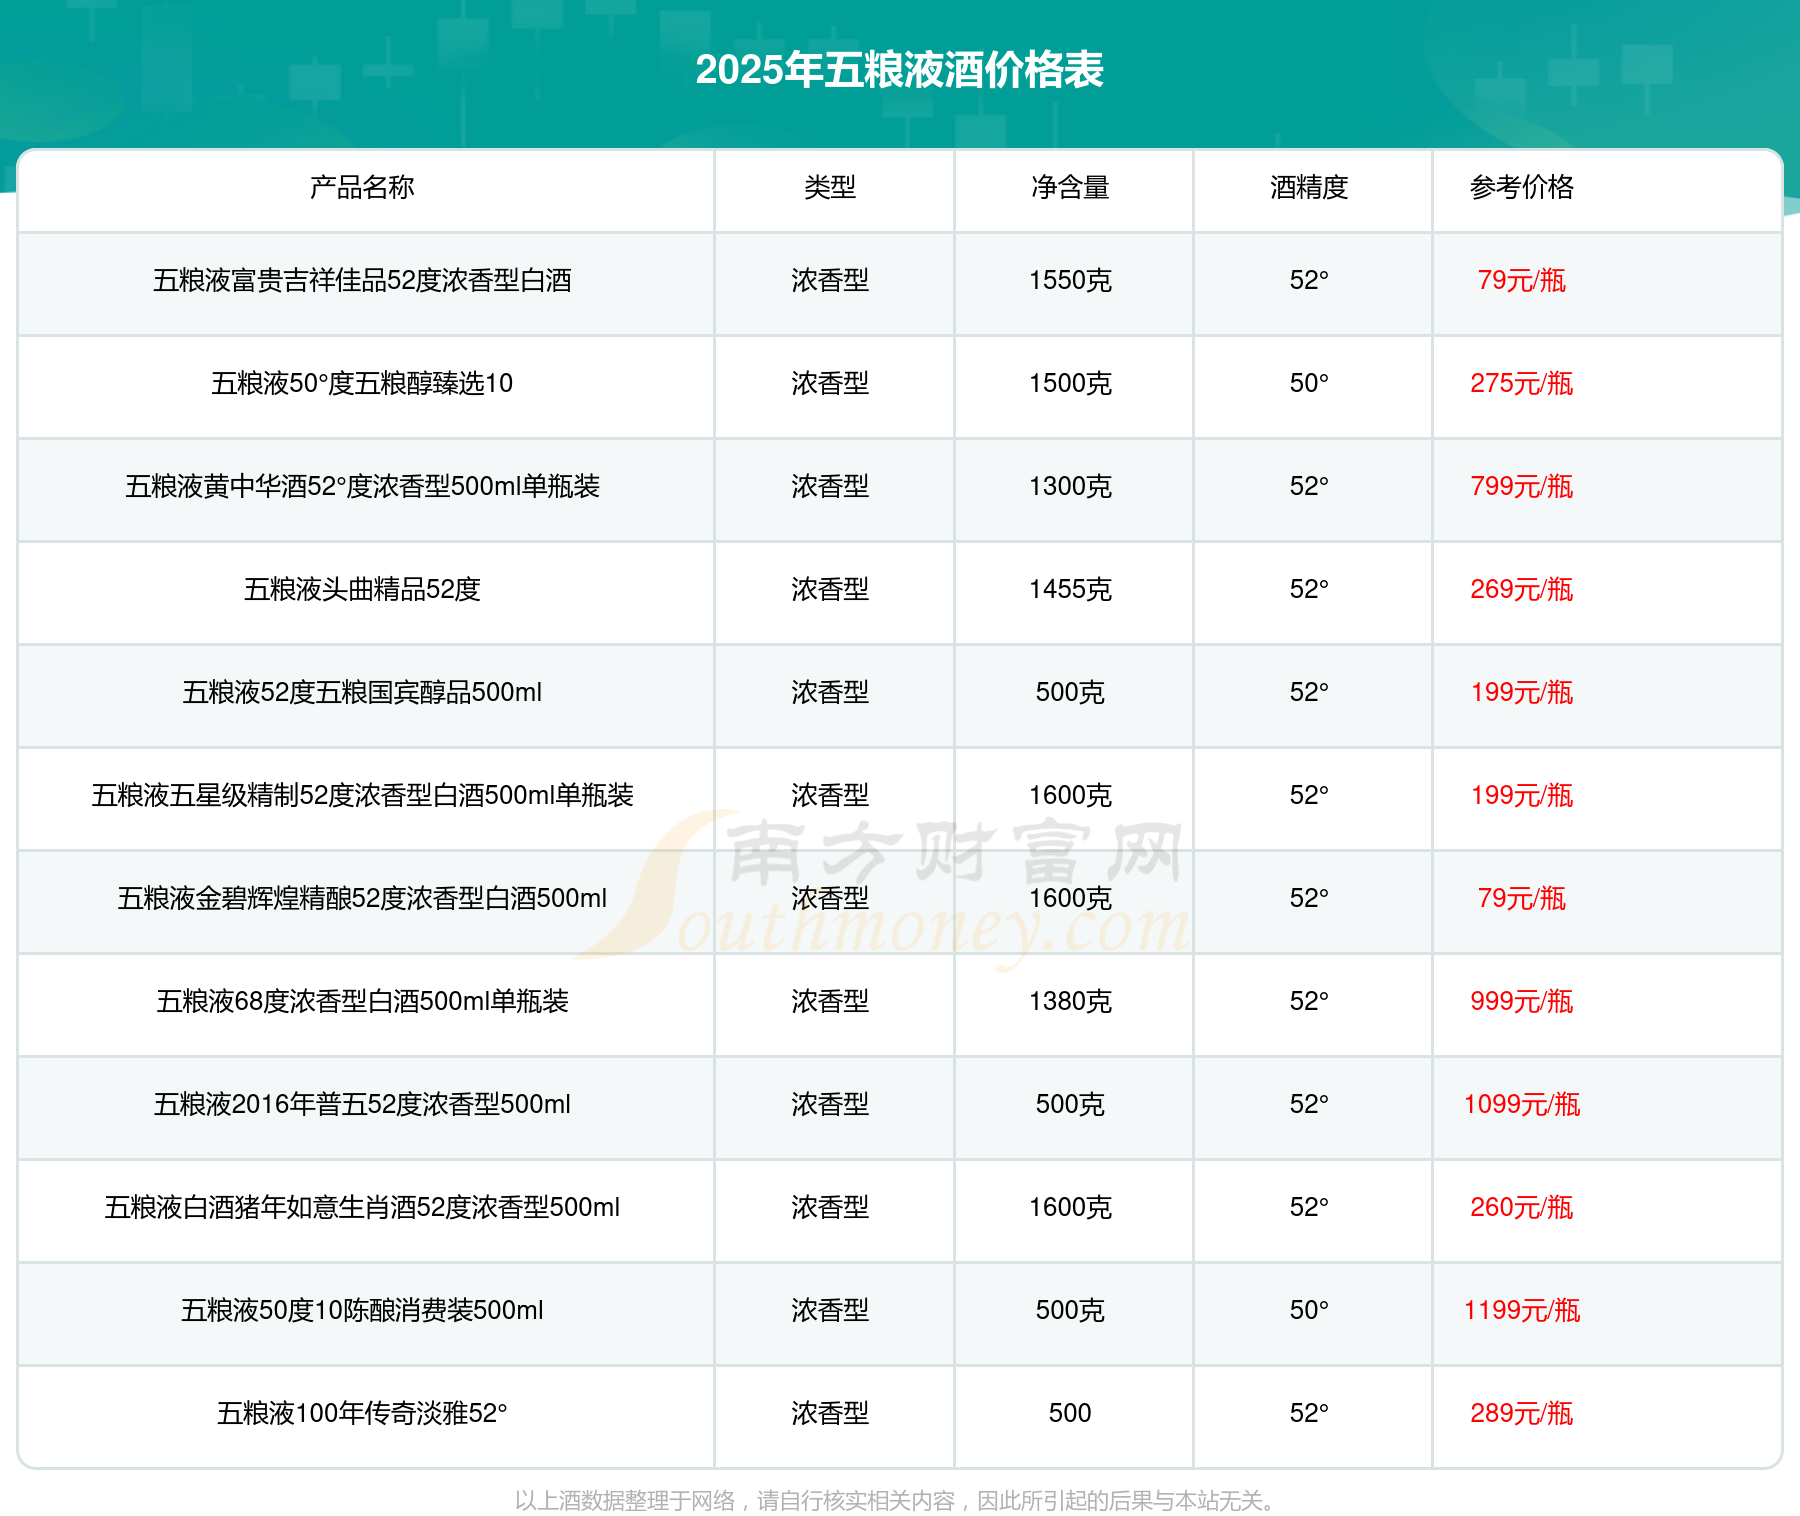This screenshot has width=1800, height=1516.
Task: Click product name 五粮液富贵吉祥佳品52度浓香型白酒
Action: [362, 280]
